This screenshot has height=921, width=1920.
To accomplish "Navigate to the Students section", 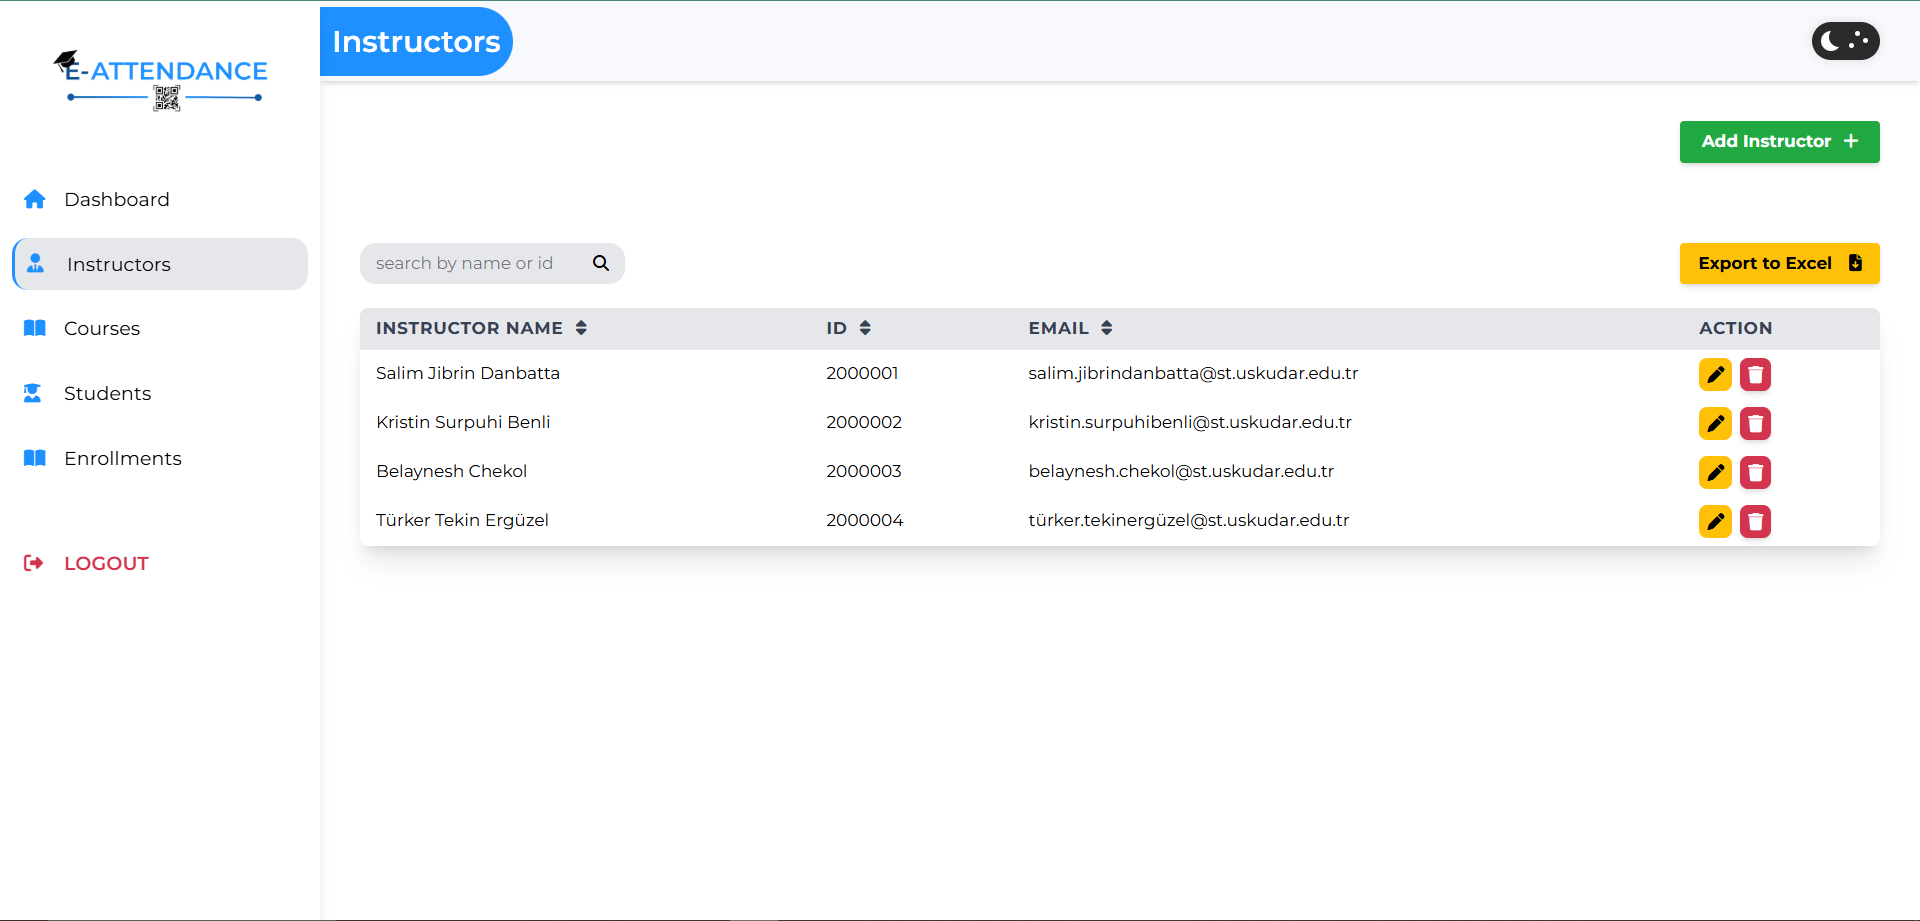I will [107, 393].
